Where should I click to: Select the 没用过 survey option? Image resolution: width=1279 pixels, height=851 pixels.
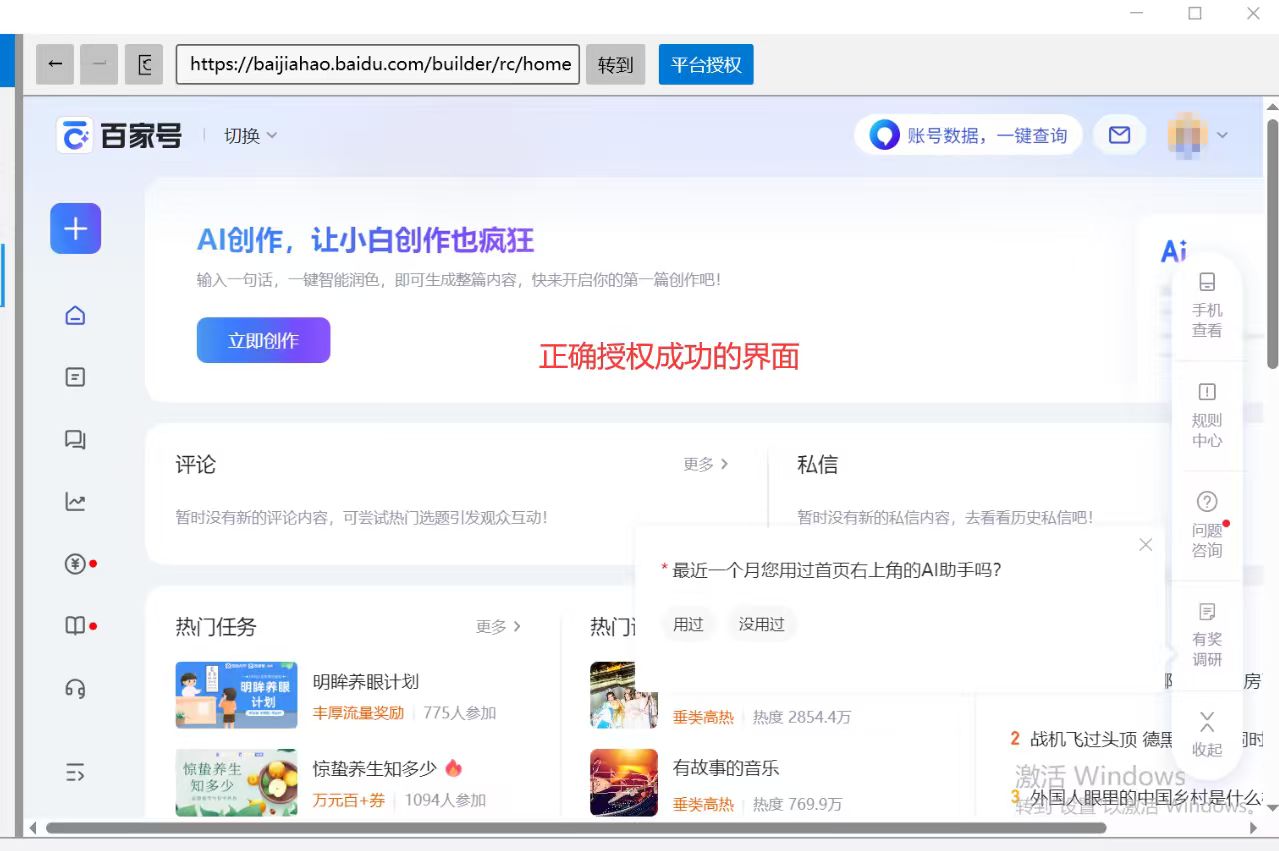761,624
